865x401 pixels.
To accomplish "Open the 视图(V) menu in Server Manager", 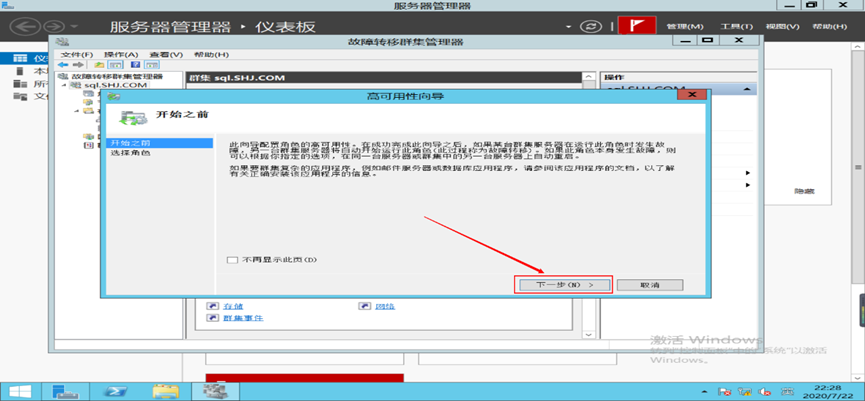I will point(782,26).
